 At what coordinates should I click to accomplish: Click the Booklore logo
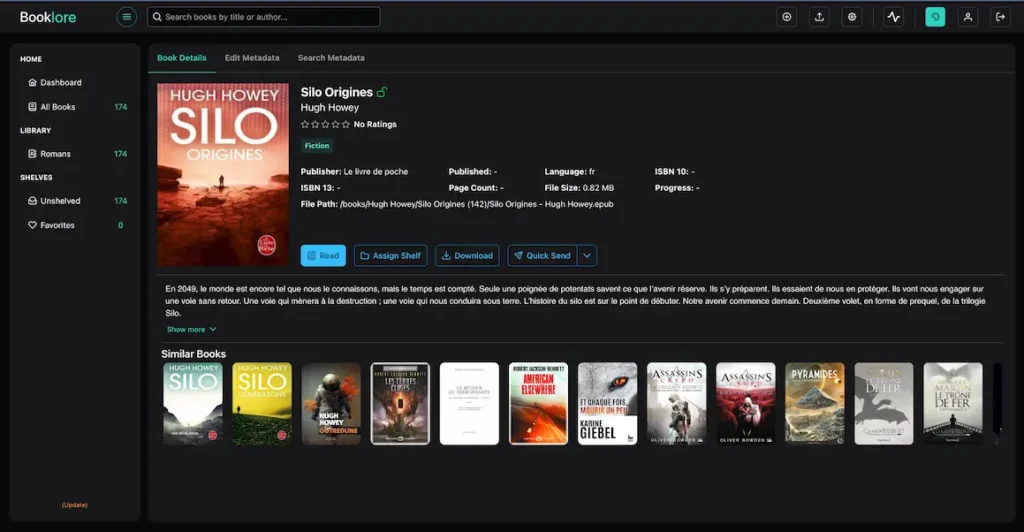pos(48,17)
